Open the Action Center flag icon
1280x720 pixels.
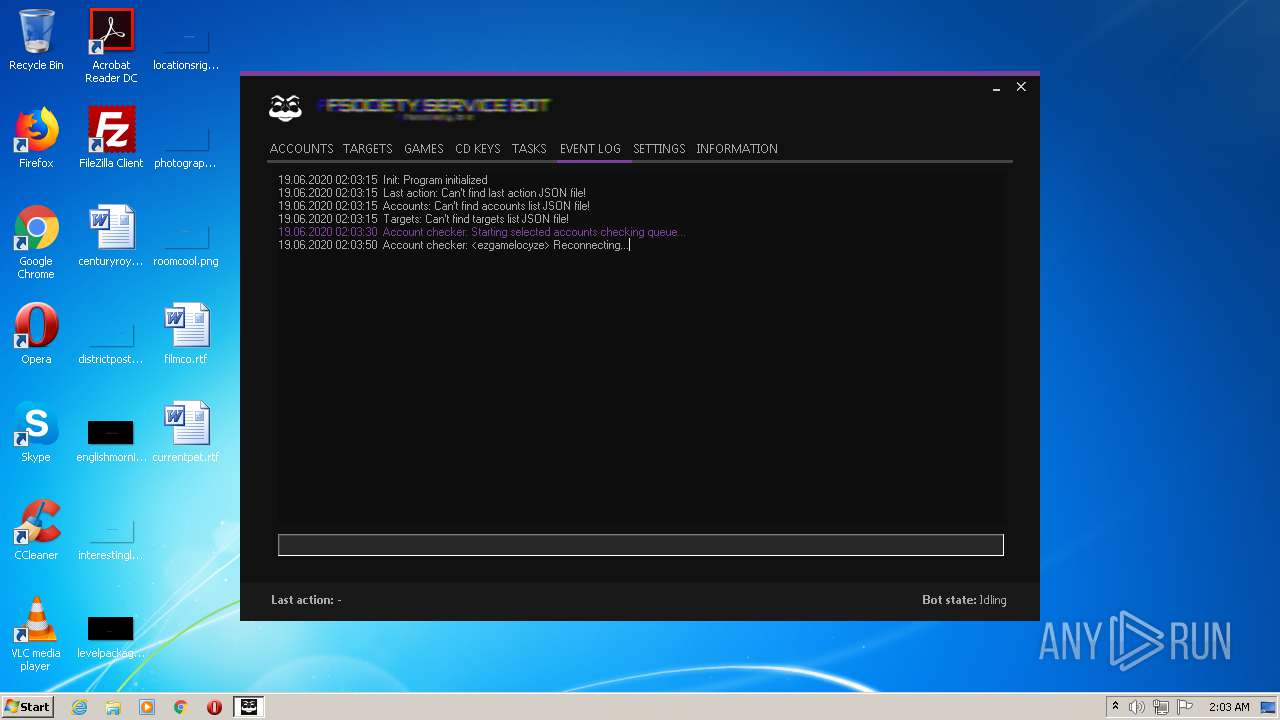1183,707
